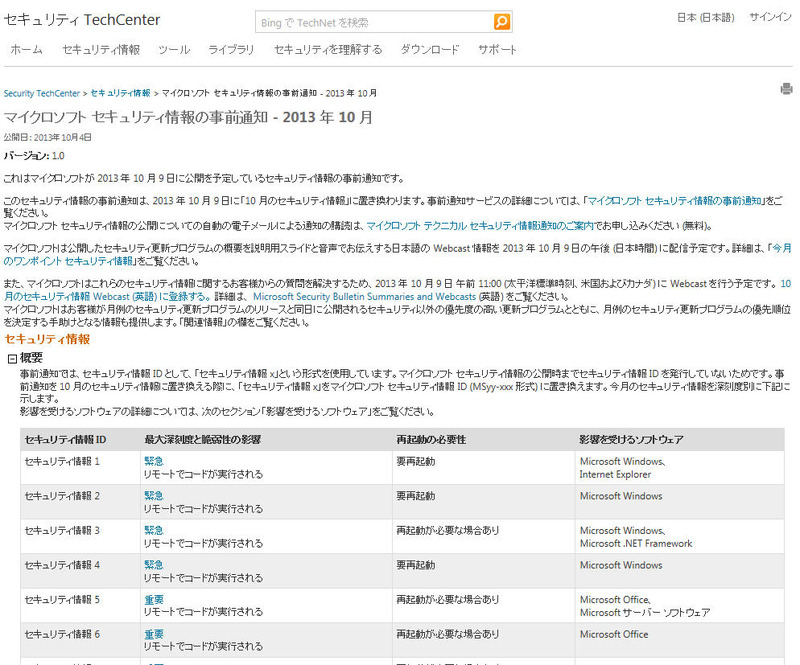The image size is (800, 665).
Task: Click 緊急 link for セキュリティ情報 1
Action: 153,461
